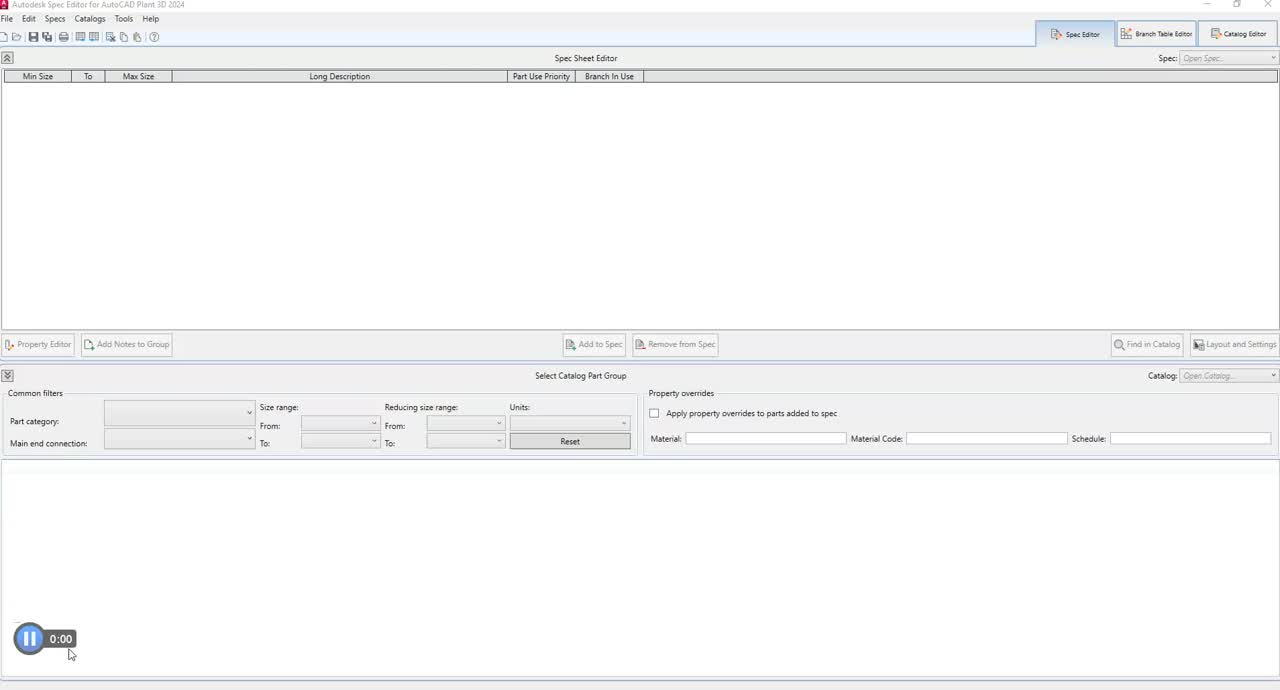Switch to the Branch Table Editor tab
Viewport: 1280px width, 690px height.
click(1155, 33)
